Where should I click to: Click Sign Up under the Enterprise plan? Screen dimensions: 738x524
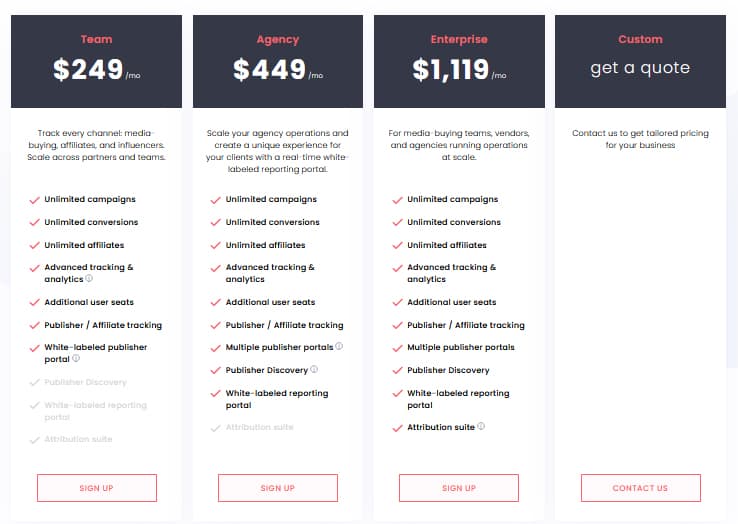click(x=459, y=488)
